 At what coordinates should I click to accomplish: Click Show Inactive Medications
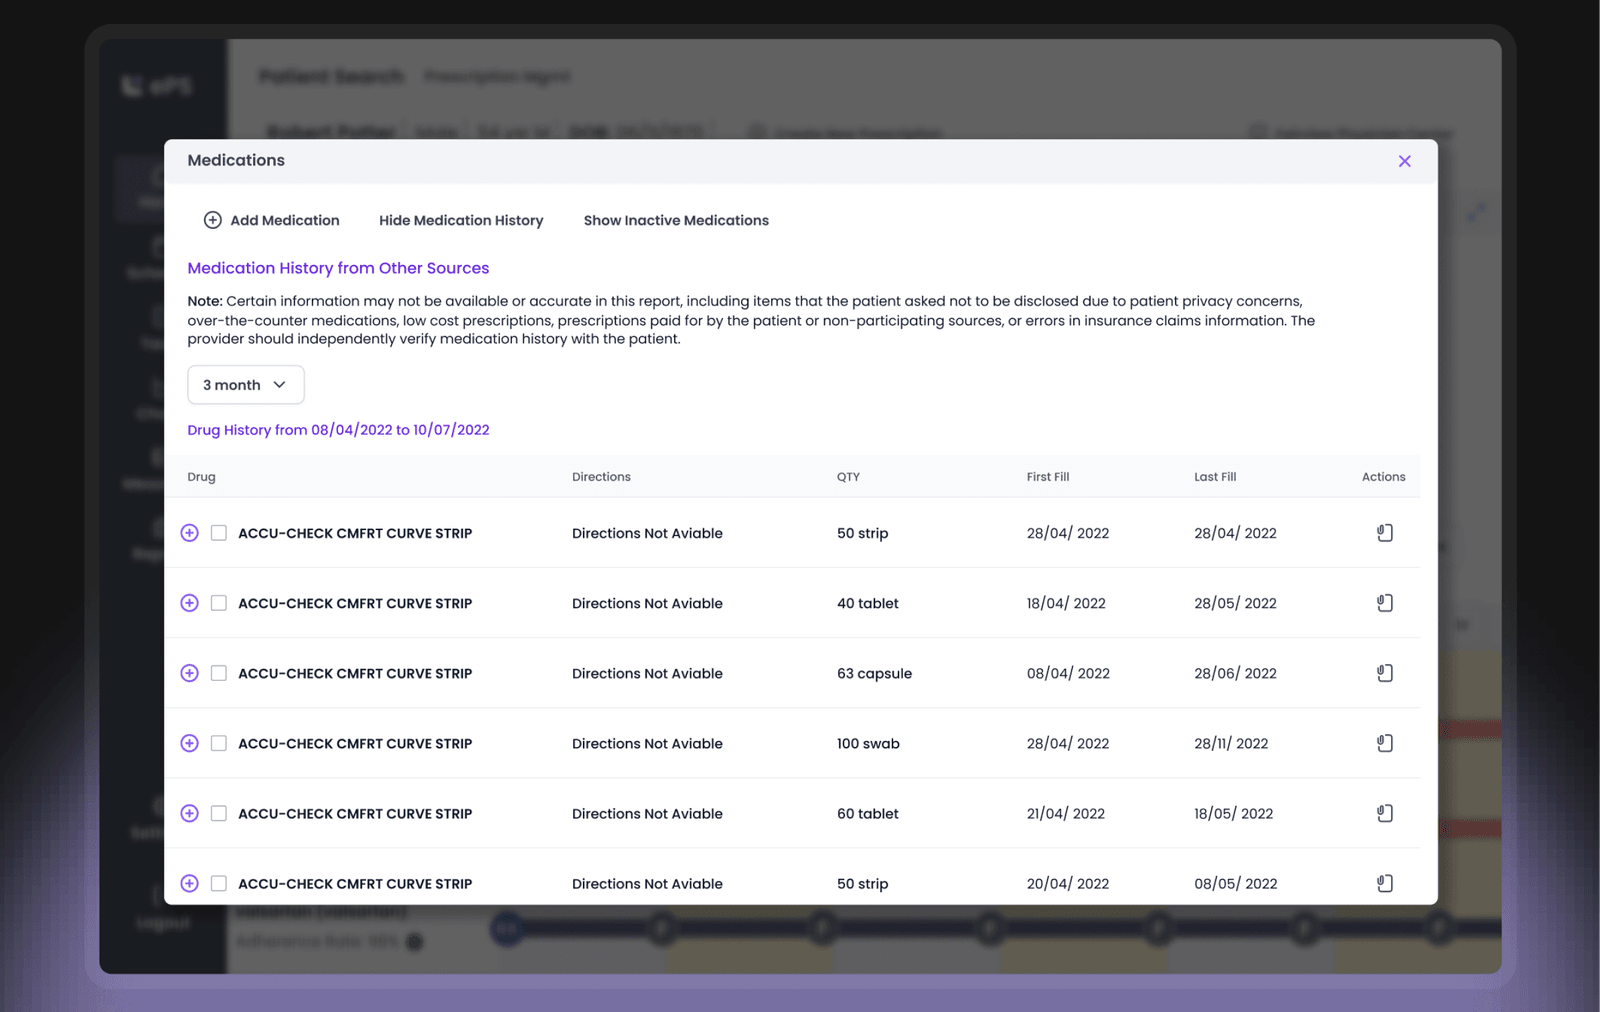[676, 220]
